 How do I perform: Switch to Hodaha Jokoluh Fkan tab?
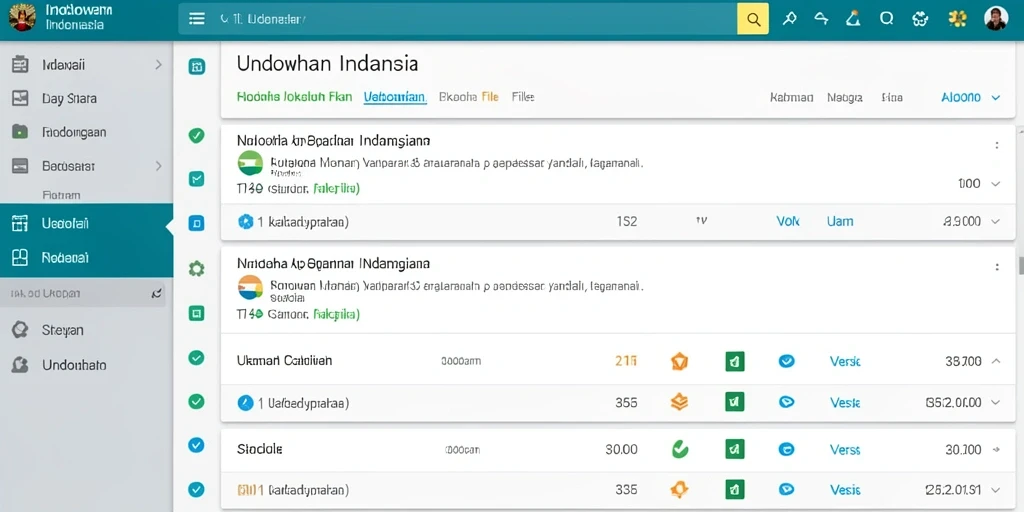coord(294,97)
